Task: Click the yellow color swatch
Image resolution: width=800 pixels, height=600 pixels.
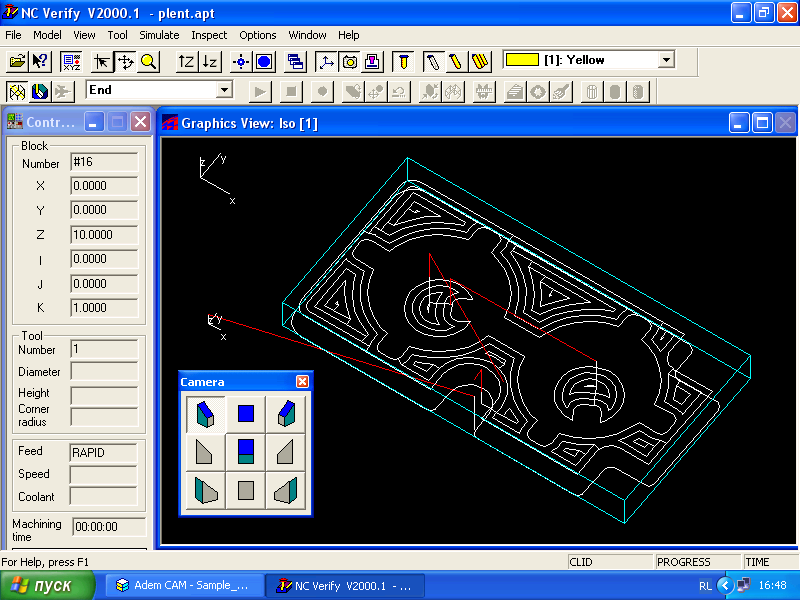Action: click(x=522, y=60)
